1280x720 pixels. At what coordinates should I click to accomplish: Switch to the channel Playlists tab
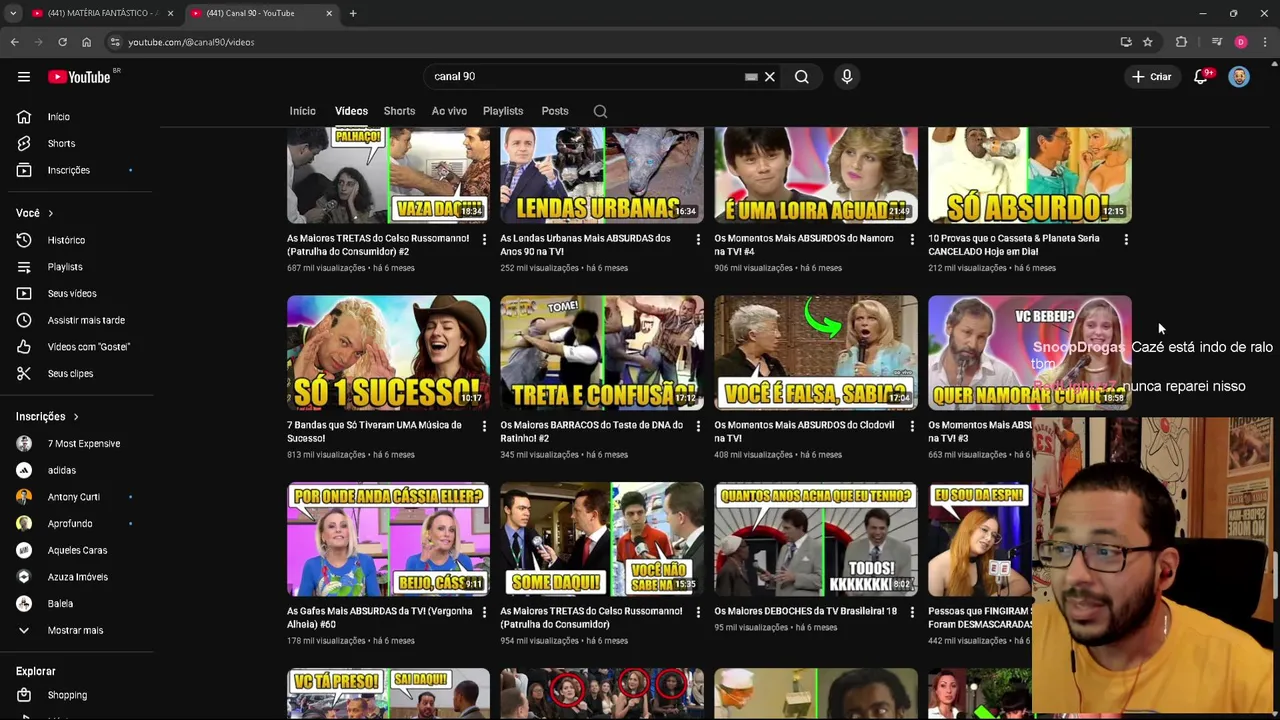coord(503,111)
